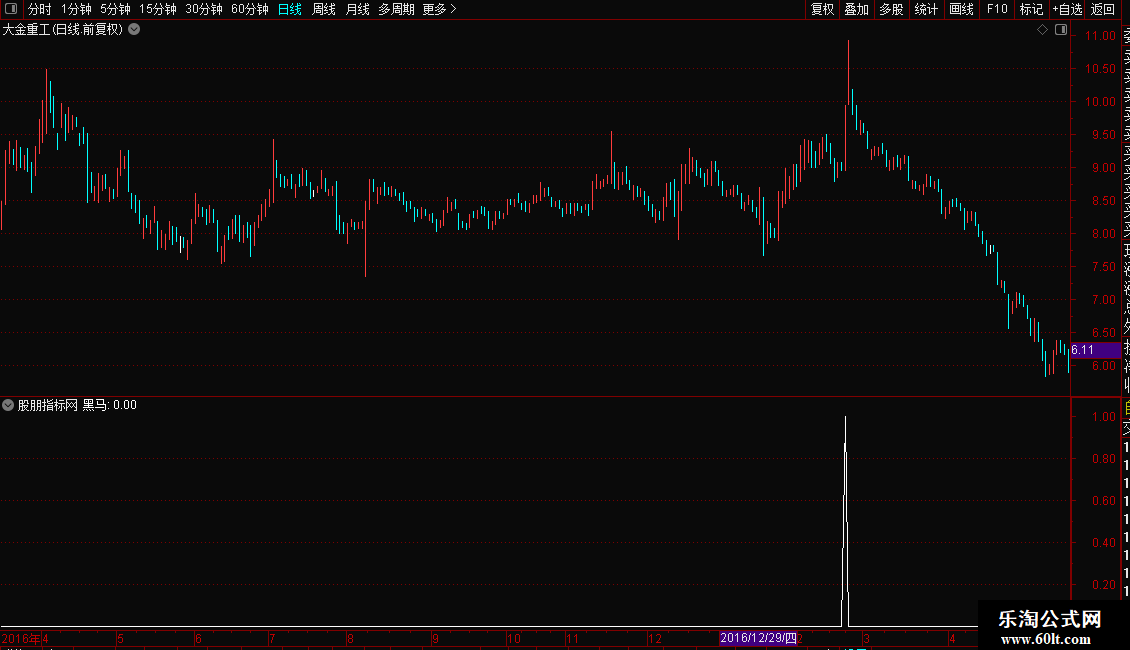Toggle the side panel icon at top-left

(11, 9)
